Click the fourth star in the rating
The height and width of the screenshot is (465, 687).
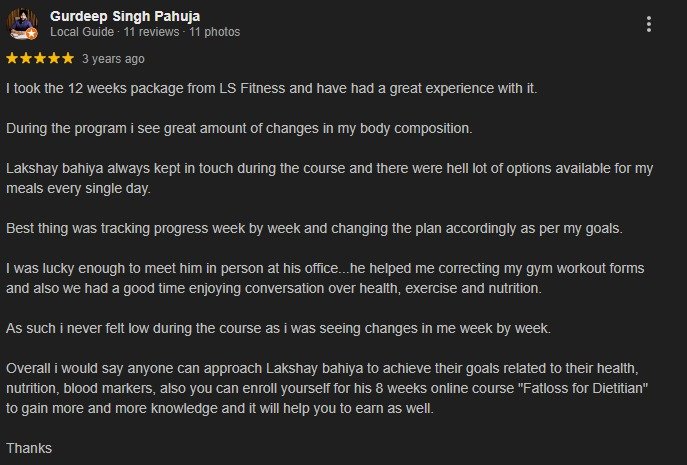click(54, 58)
